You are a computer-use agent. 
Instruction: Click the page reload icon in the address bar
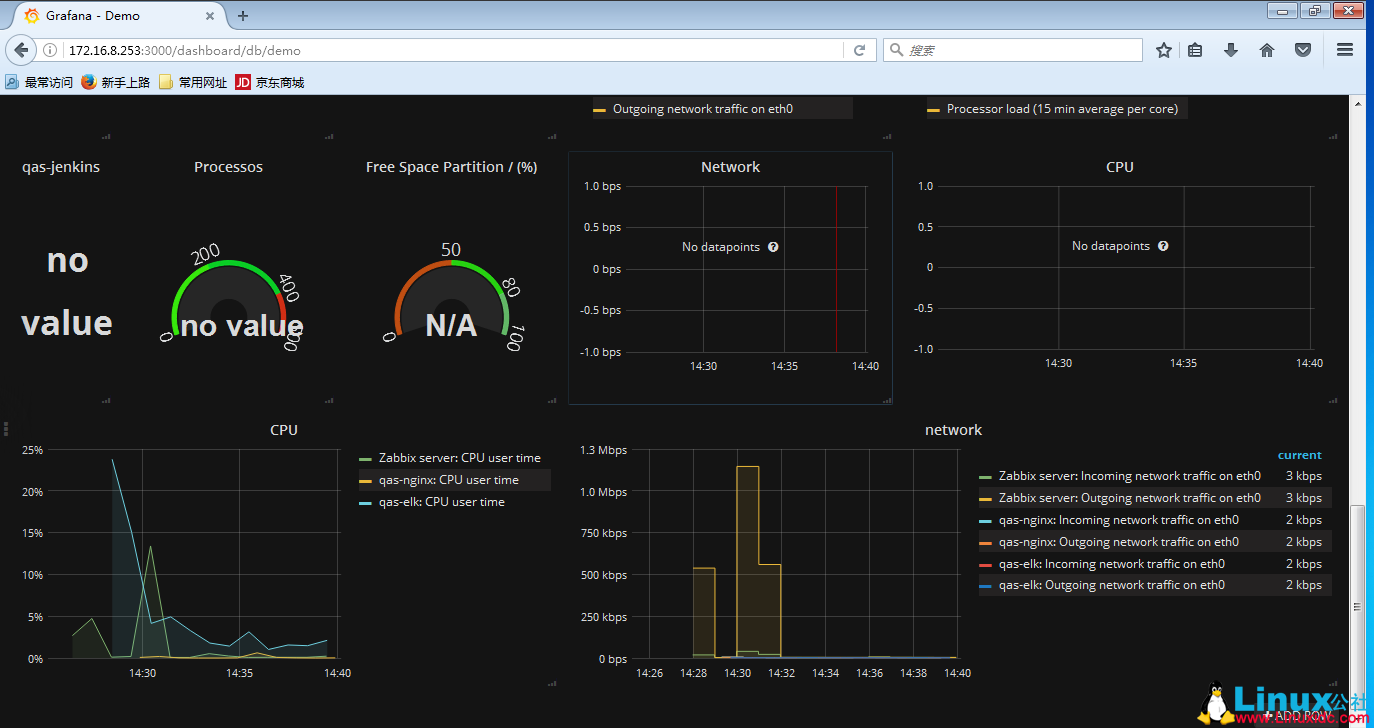click(x=859, y=49)
